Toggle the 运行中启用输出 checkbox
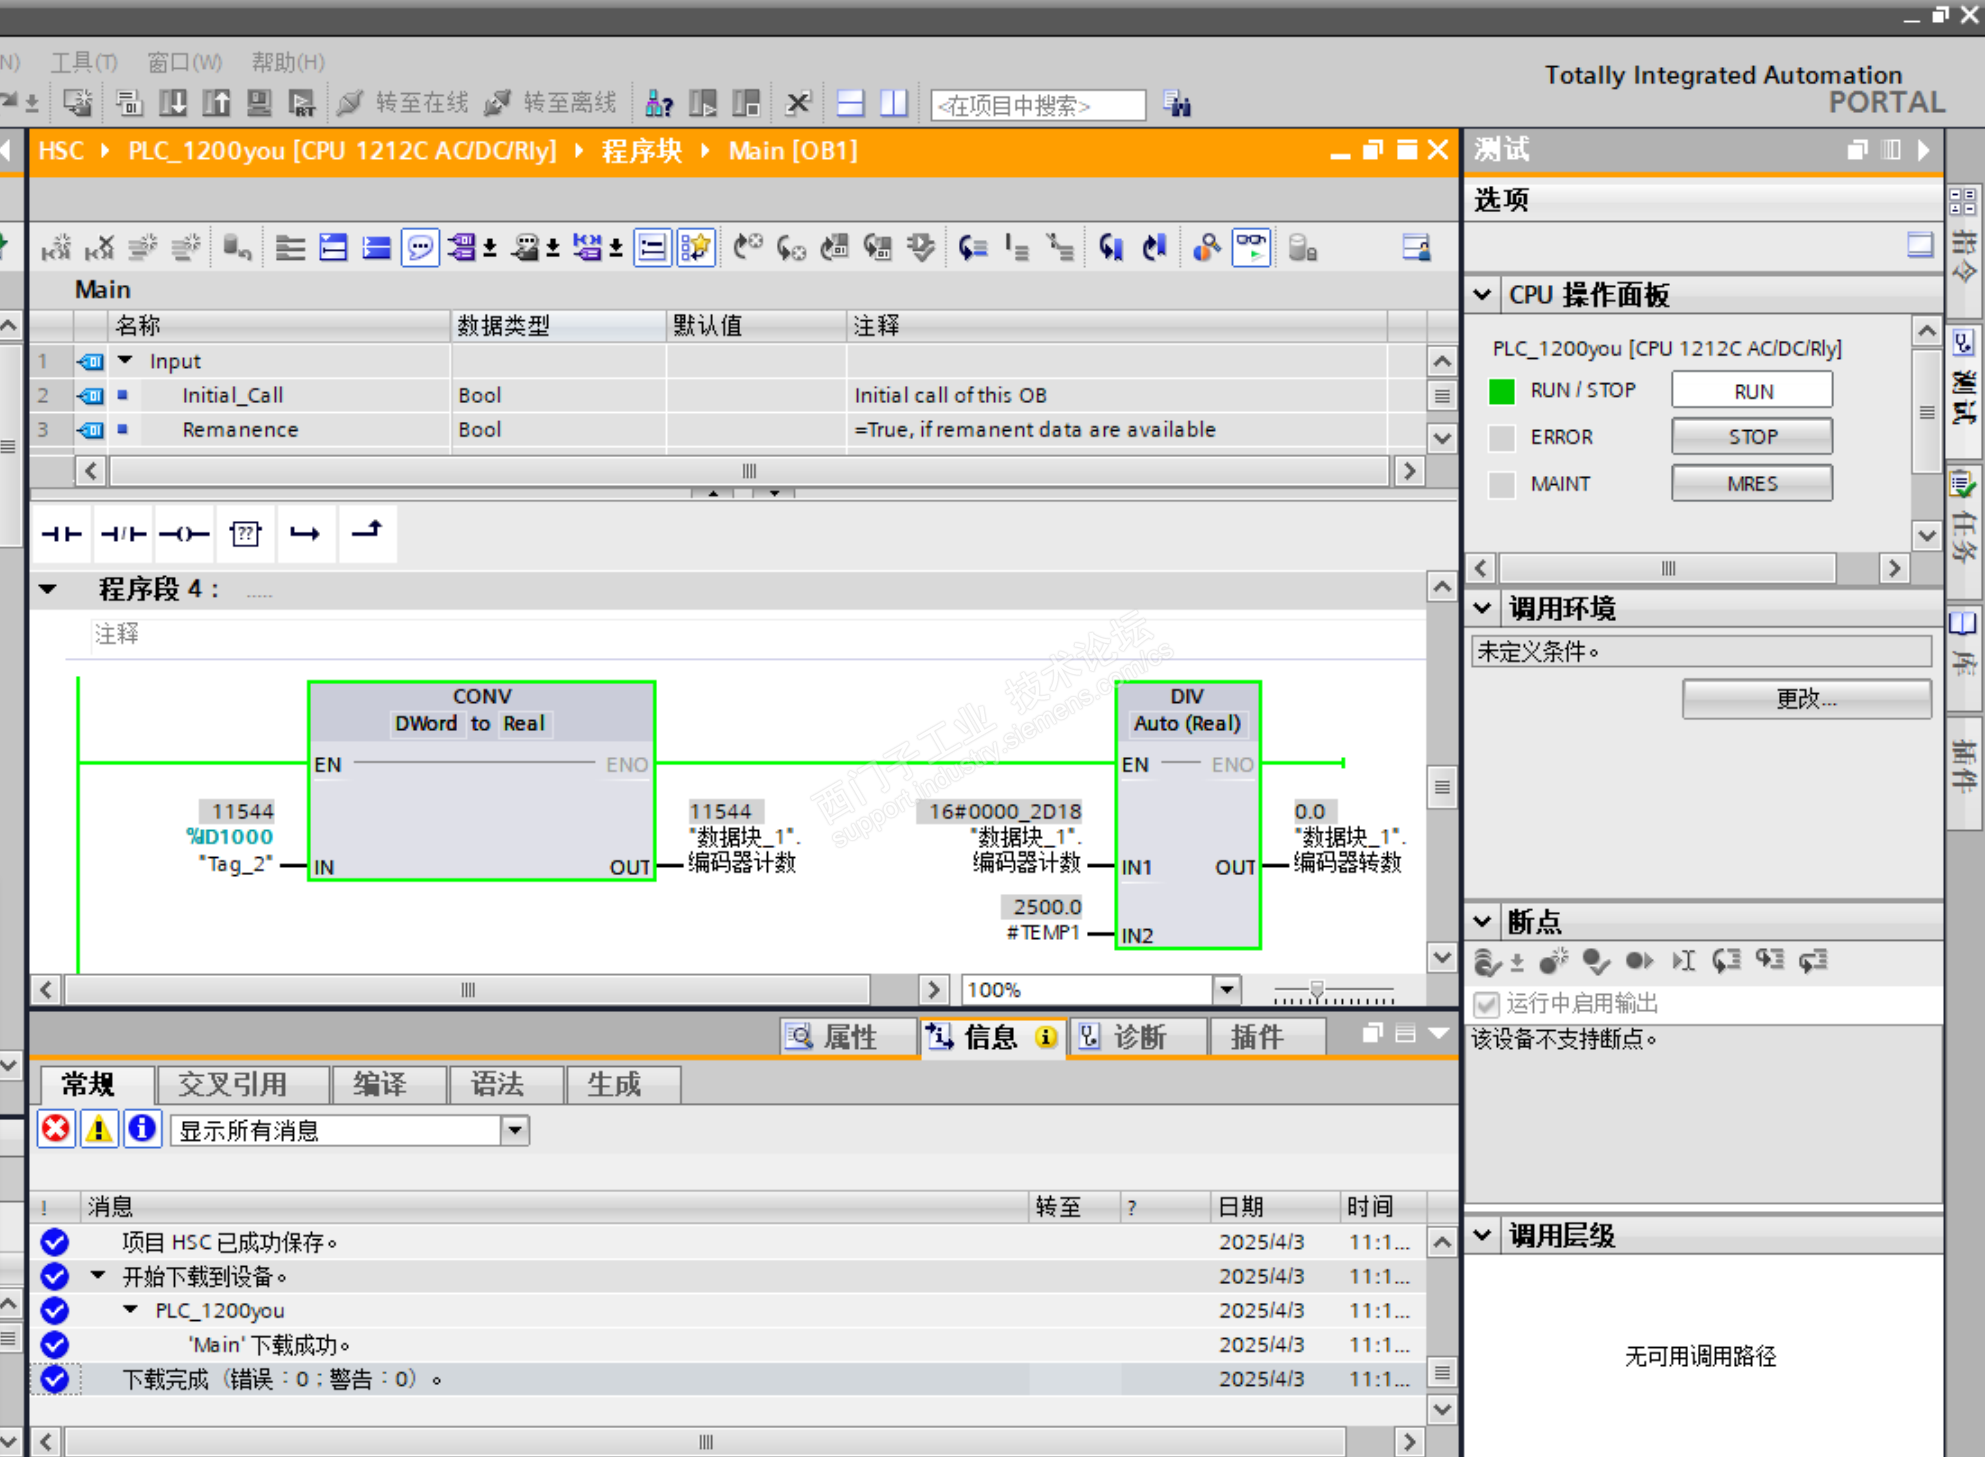 [x=1487, y=1003]
